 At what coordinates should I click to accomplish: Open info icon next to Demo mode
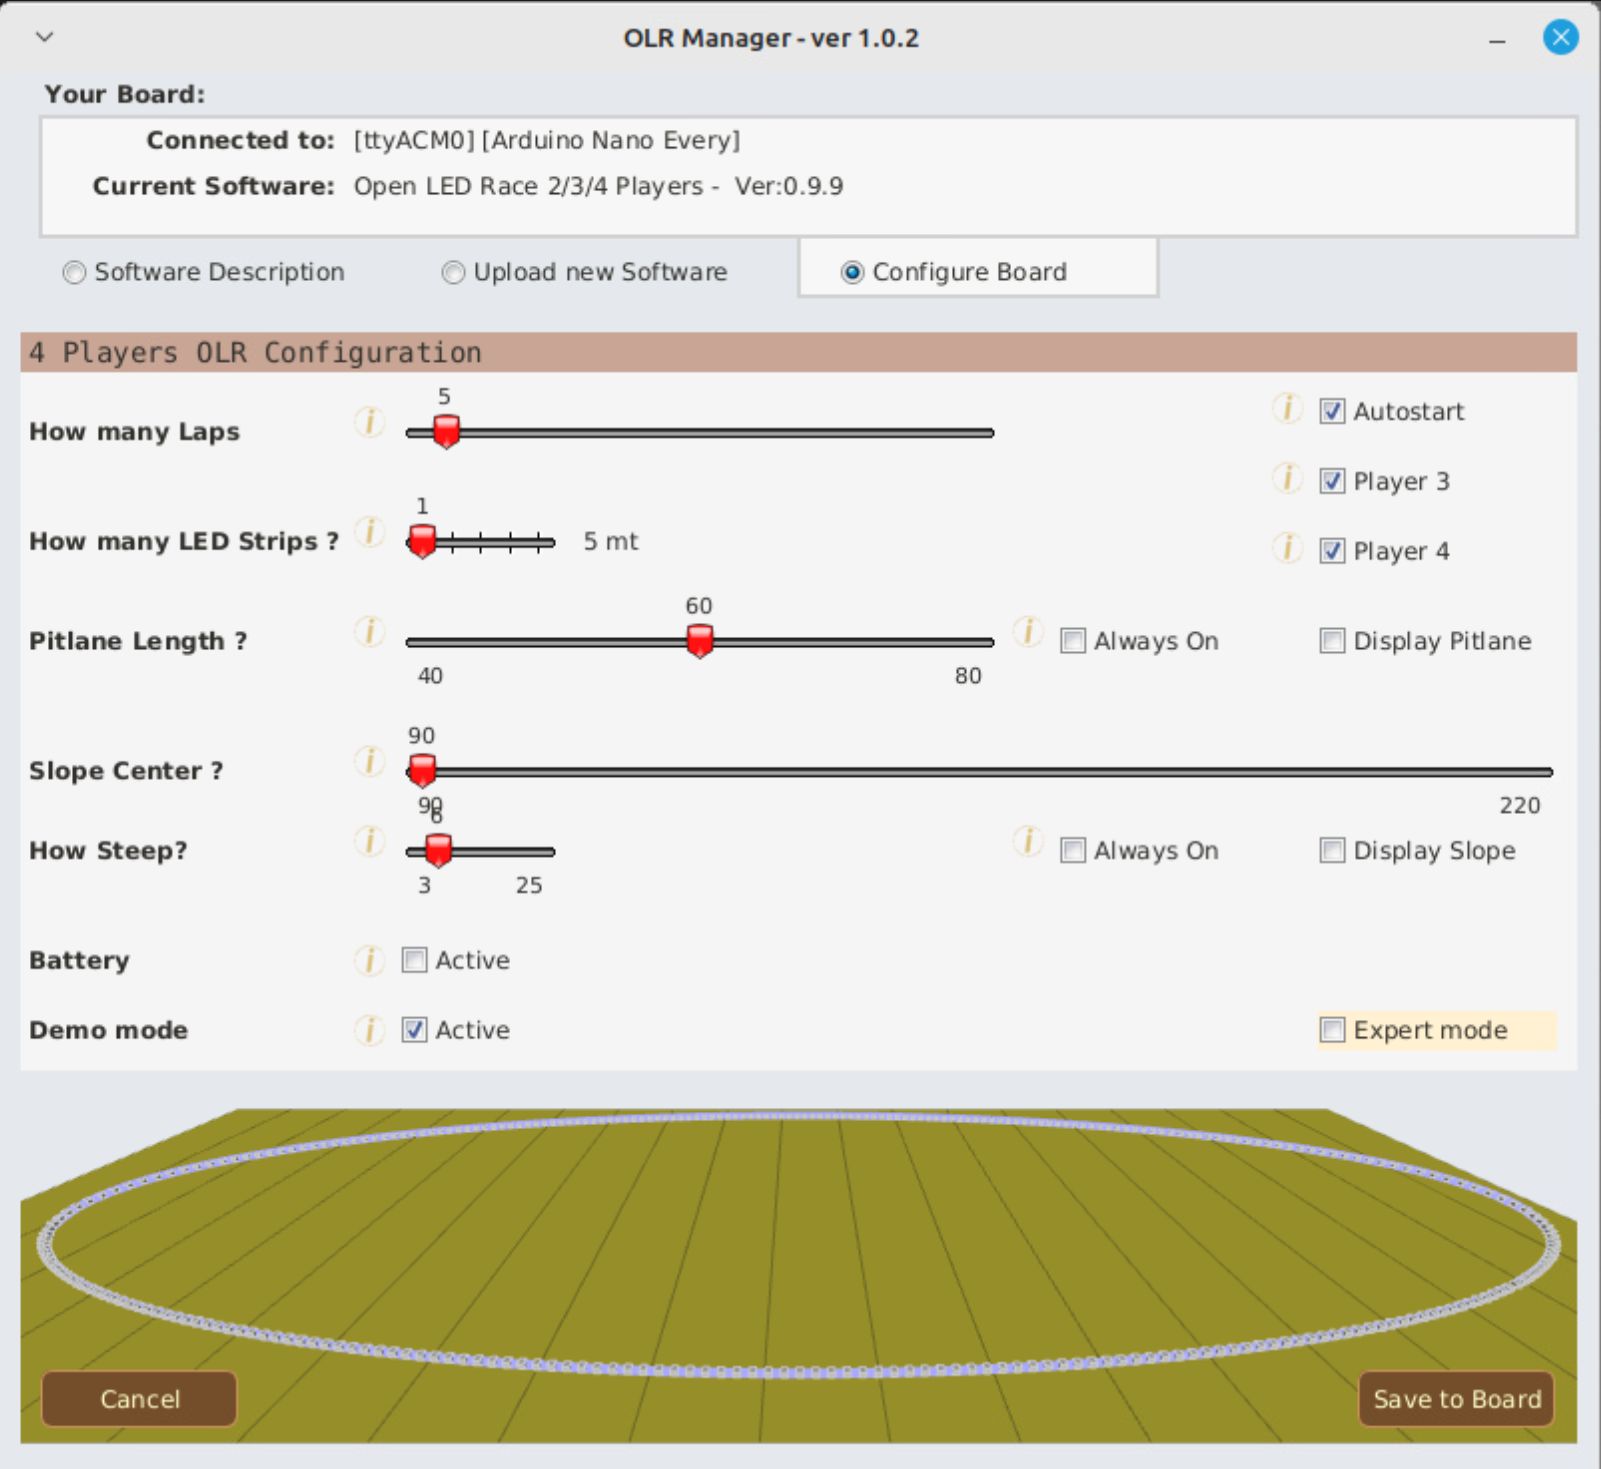[x=369, y=1030]
